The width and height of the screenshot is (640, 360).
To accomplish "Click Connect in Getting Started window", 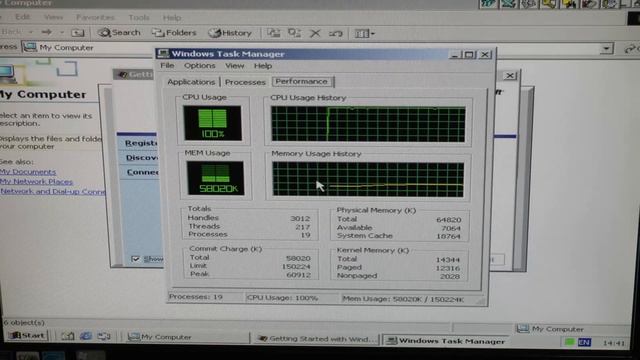I will pos(142,172).
